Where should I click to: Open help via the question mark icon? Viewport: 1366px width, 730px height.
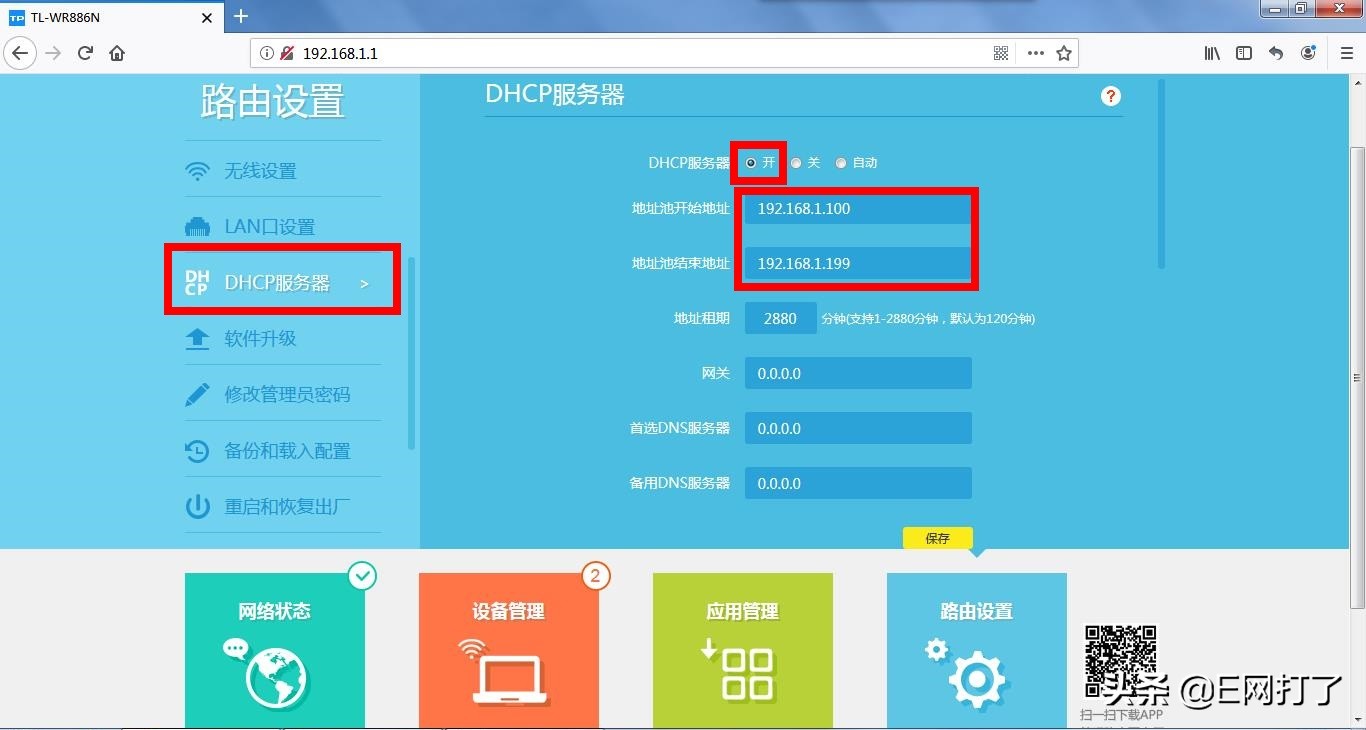(x=1110, y=96)
